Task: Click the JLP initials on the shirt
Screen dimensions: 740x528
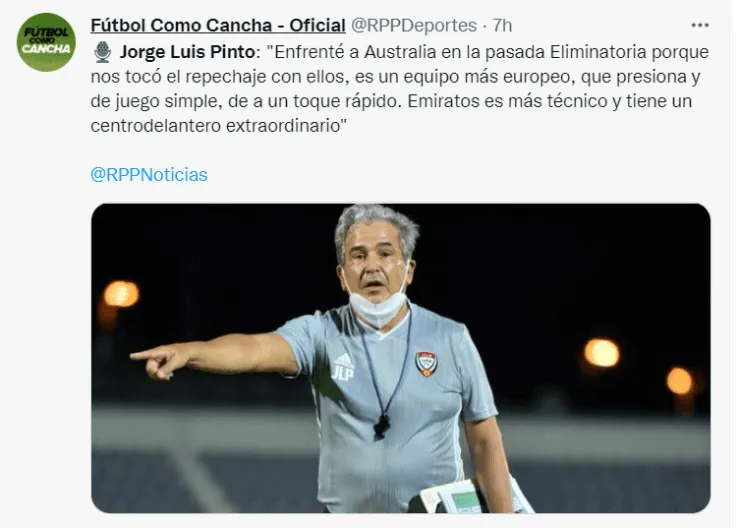Action: point(343,372)
